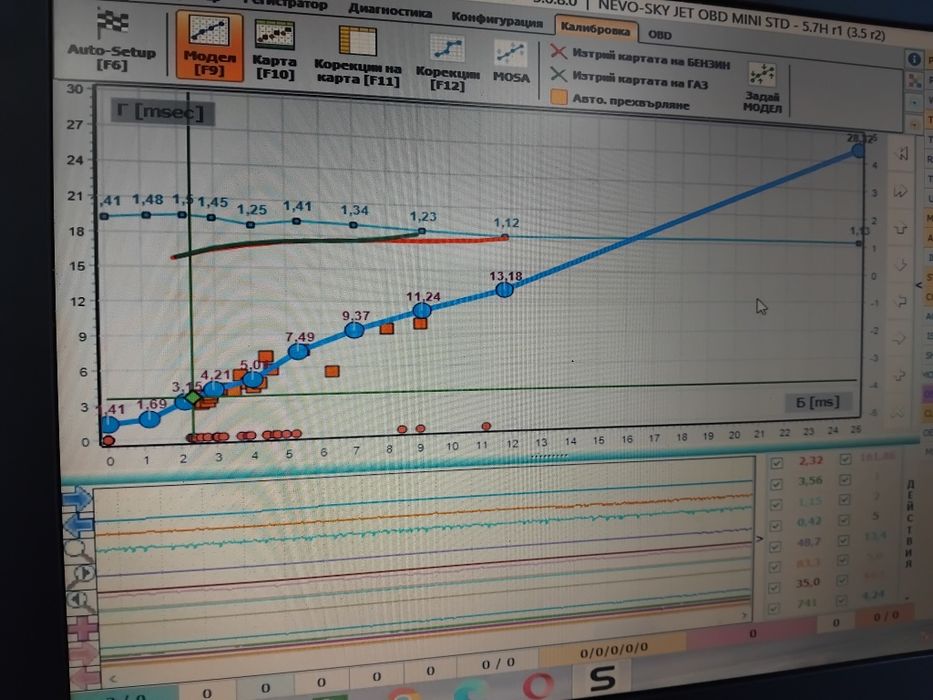Screen dimensions: 933x700
Task: Toggle the checkbox next to value 0,42
Action: [775, 526]
